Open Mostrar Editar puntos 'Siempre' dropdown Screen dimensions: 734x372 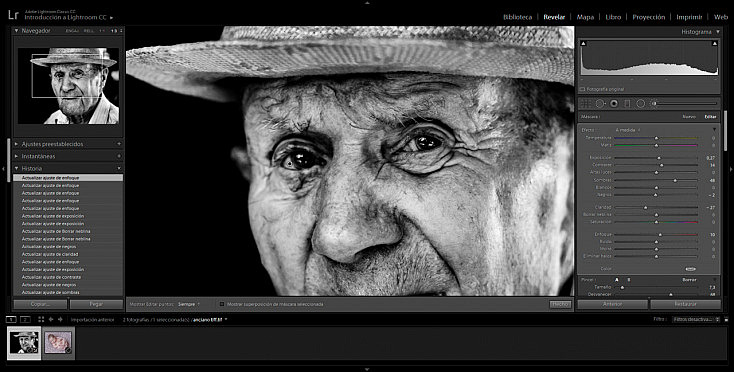189,304
